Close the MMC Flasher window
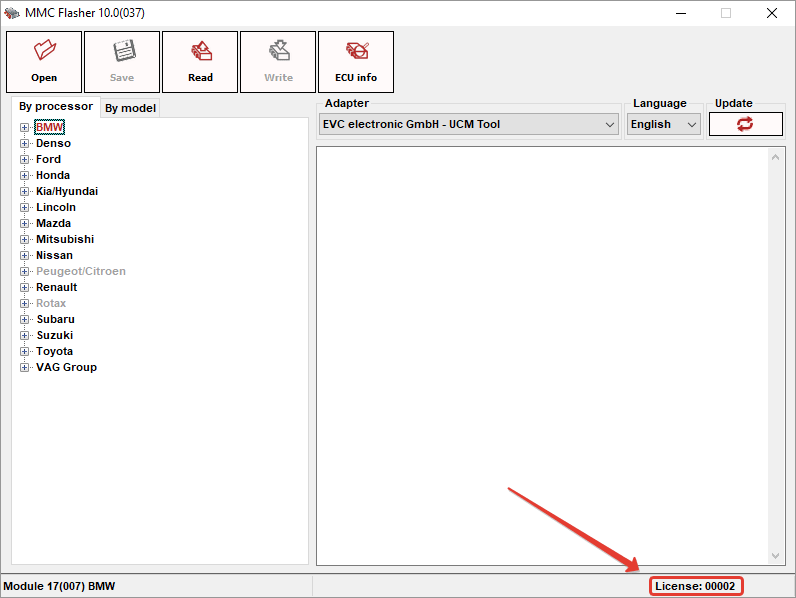796x598 pixels. [x=772, y=13]
